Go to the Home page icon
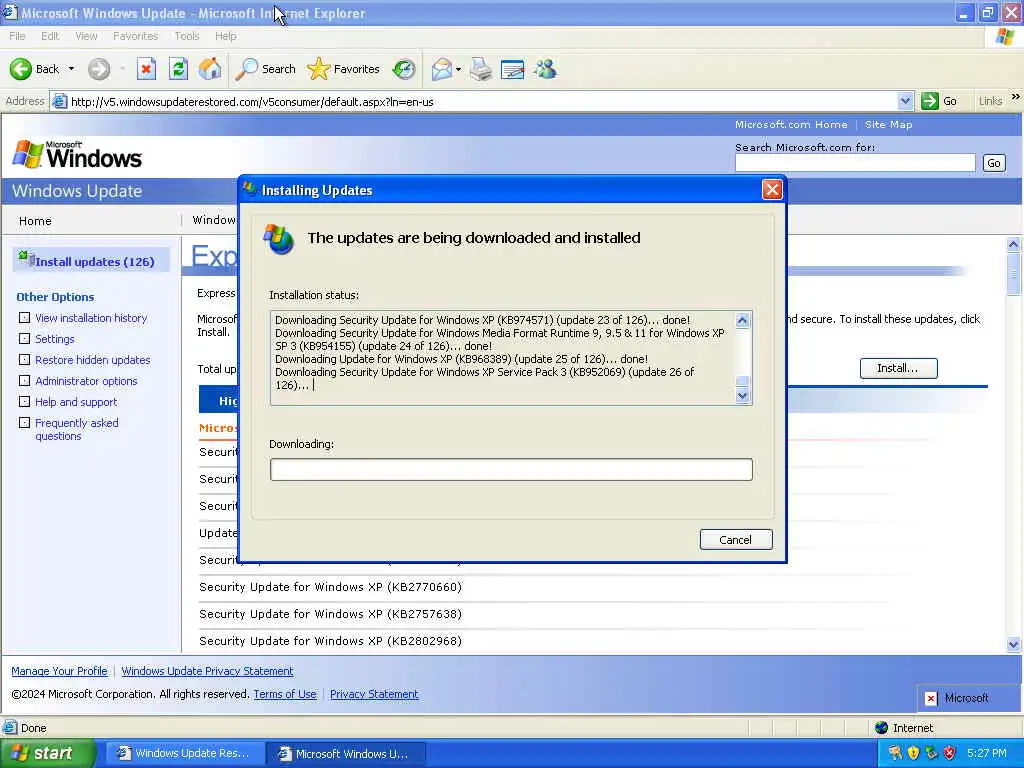The image size is (1024, 768). pos(210,69)
